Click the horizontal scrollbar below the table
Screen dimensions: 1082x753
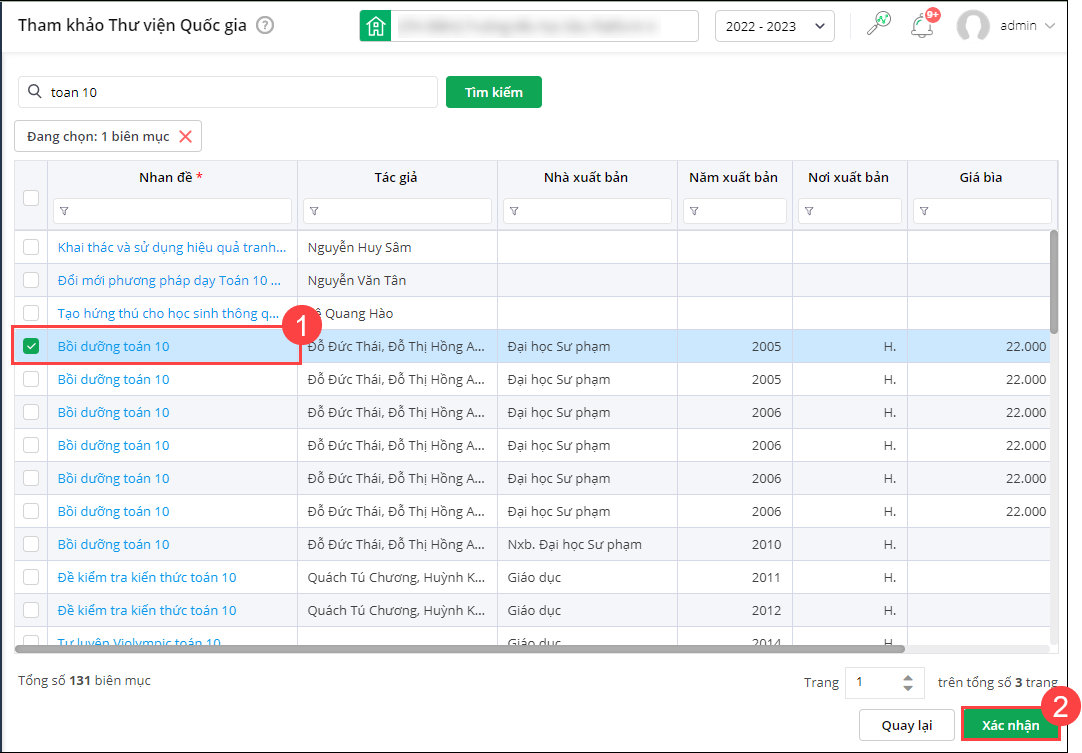(460, 649)
